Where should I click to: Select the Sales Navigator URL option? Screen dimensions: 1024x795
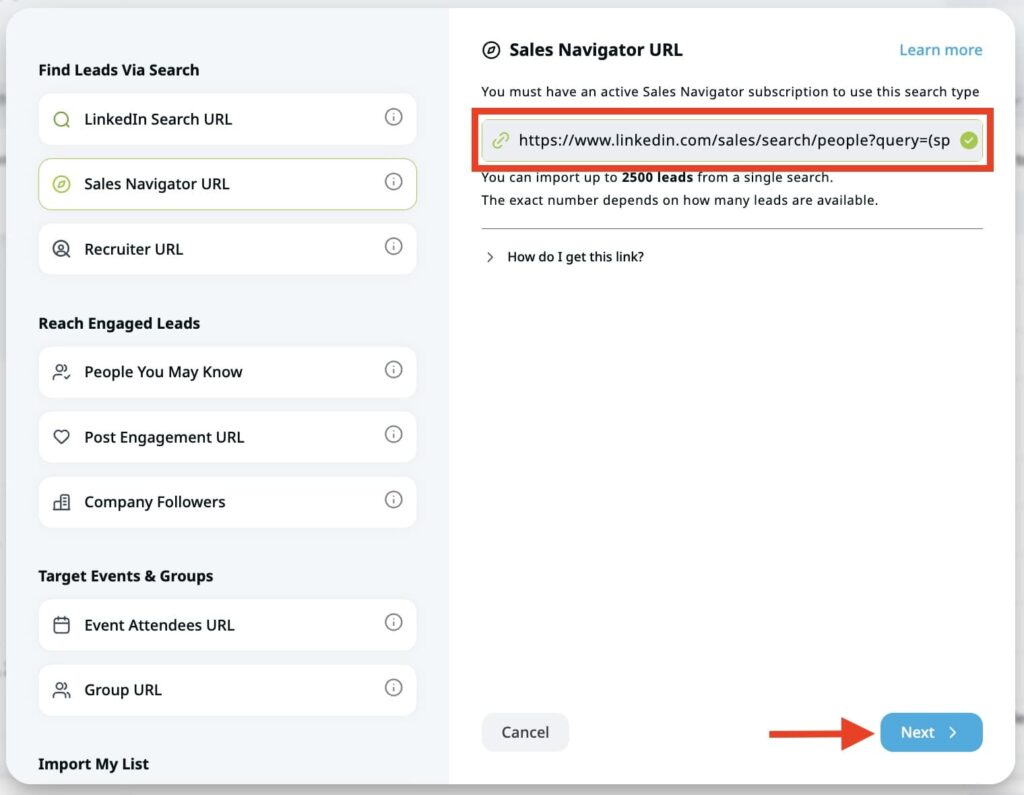coord(227,184)
